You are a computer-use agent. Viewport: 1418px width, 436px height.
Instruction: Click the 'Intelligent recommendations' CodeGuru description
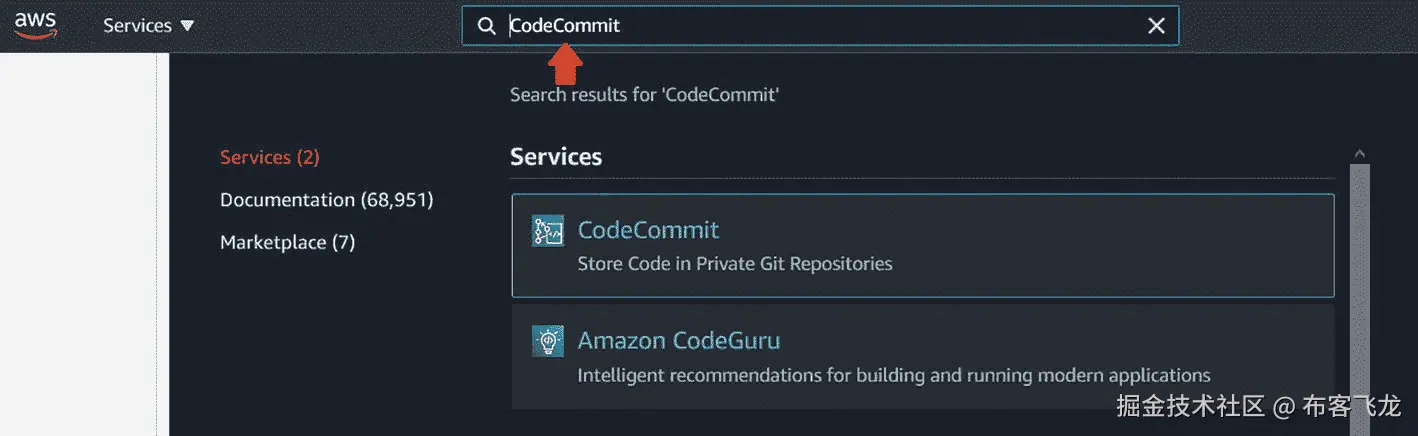[x=894, y=376]
